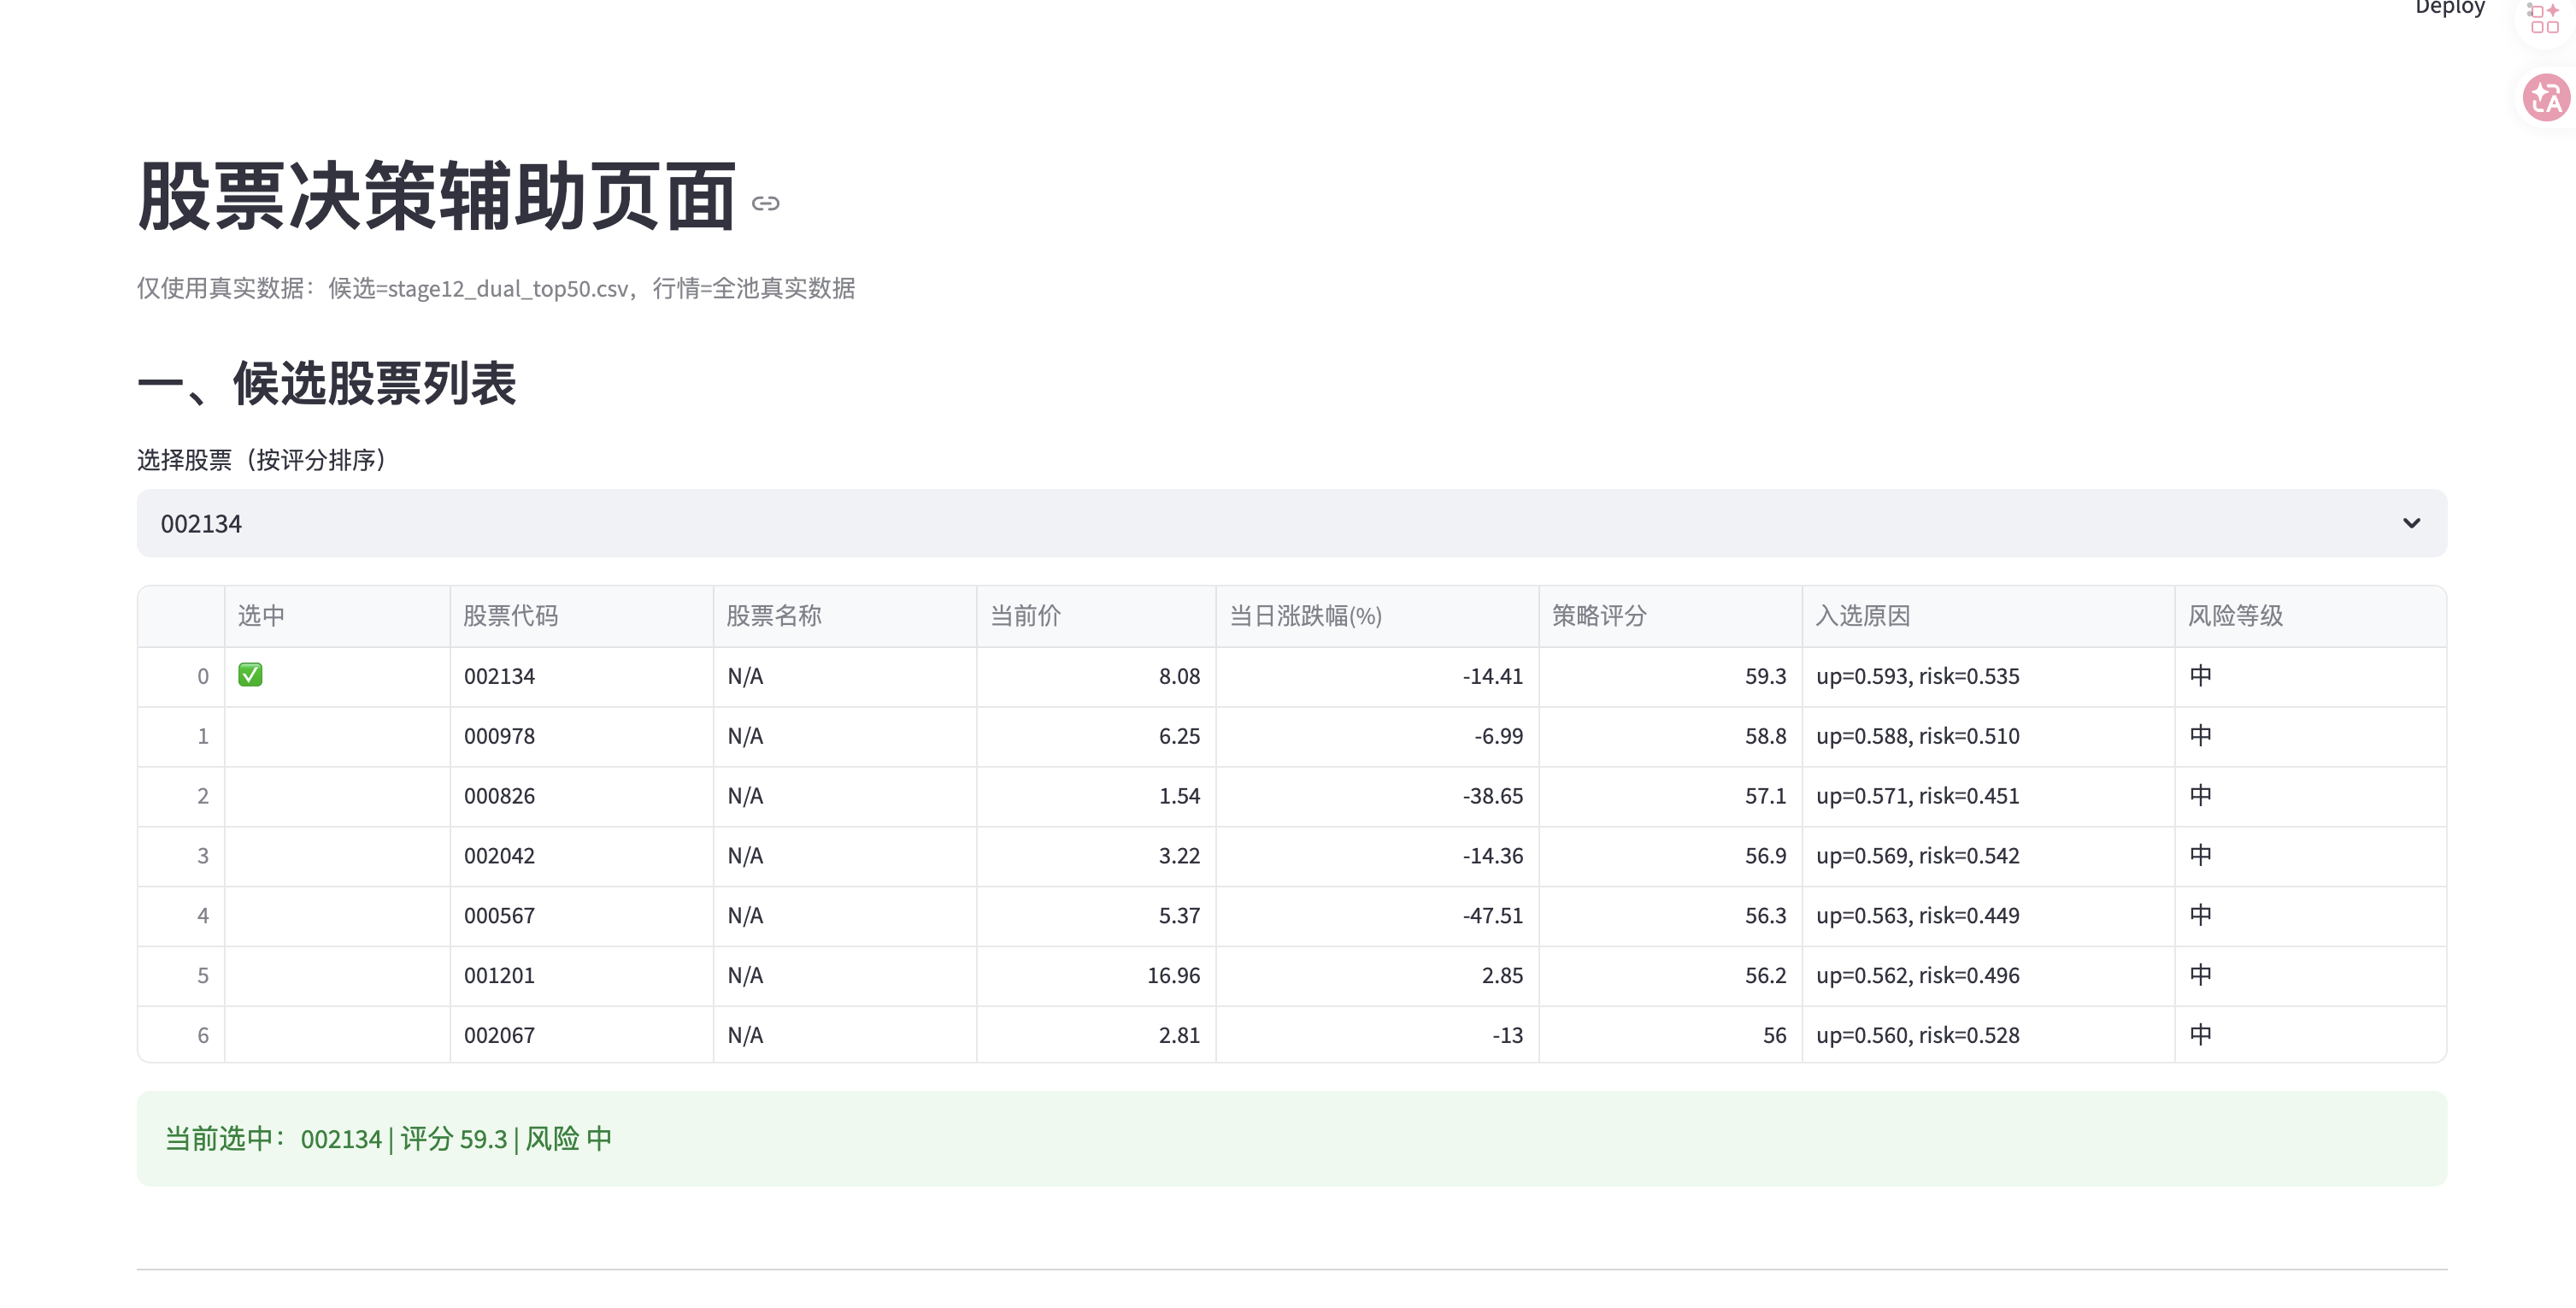
Task: Click the 股票名称 column header
Action: coord(773,616)
